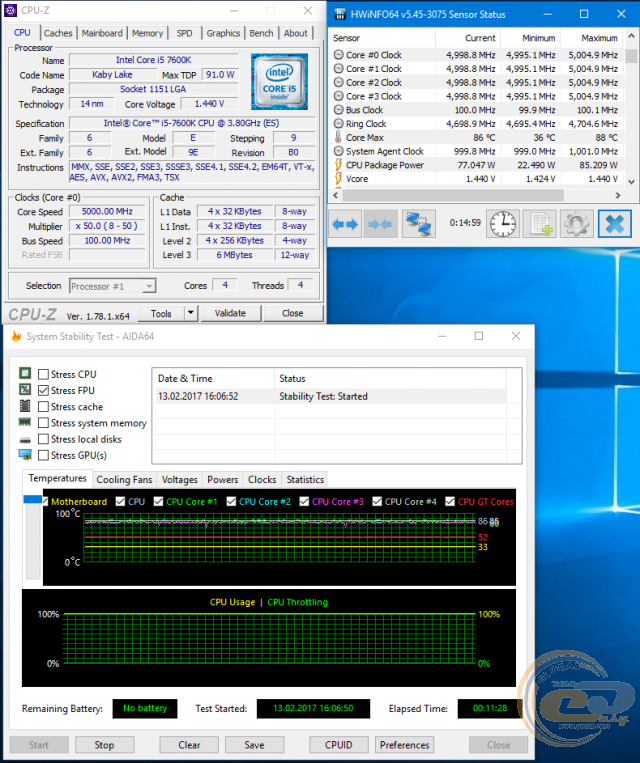Click the HWiNFO64 title bar icon
Image resolution: width=640 pixels, height=763 pixels.
point(340,14)
